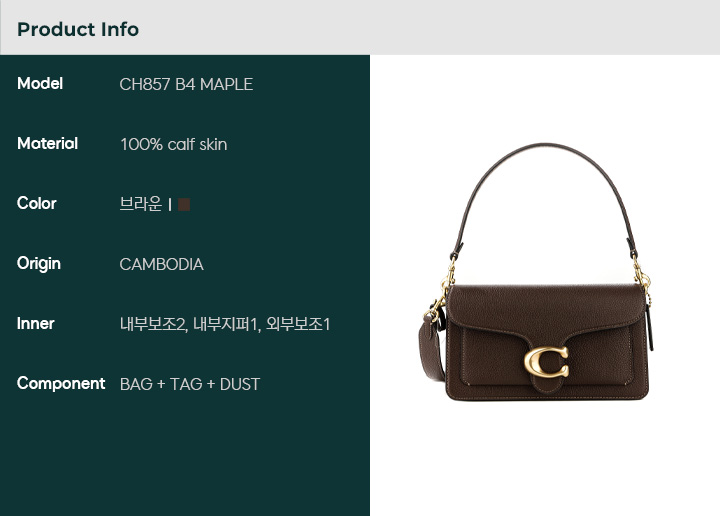Click the Korean color name 브라운
The height and width of the screenshot is (516, 720).
coord(141,204)
